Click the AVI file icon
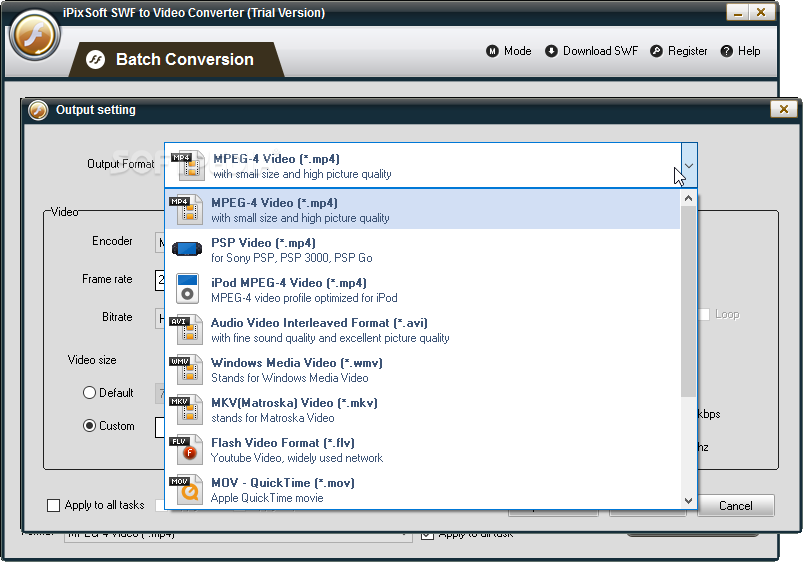803x562 pixels. (x=186, y=330)
